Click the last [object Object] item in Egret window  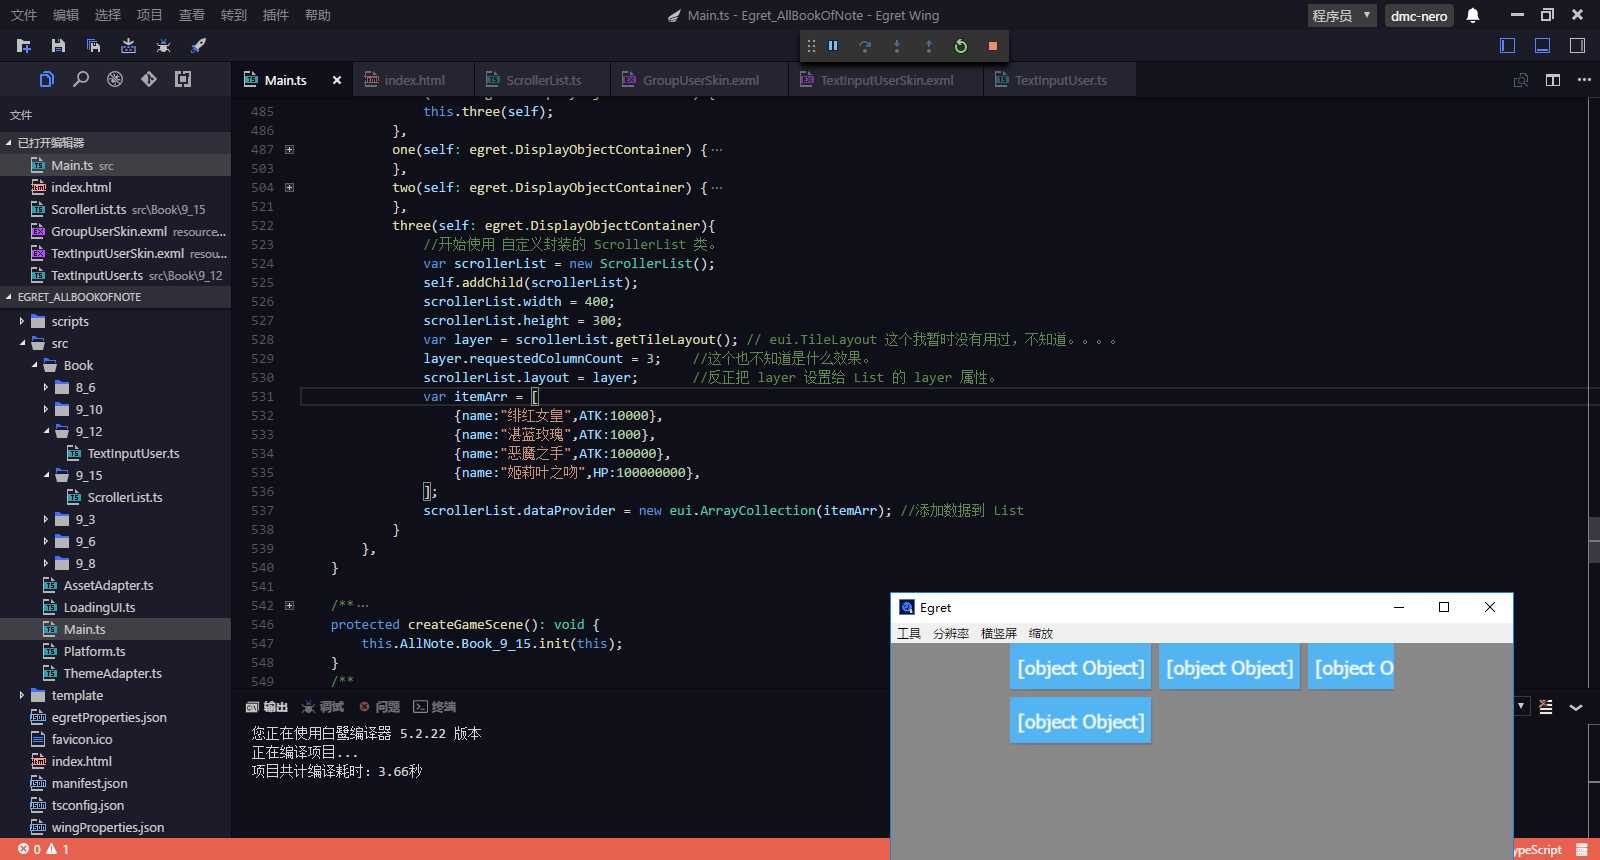coord(1080,721)
